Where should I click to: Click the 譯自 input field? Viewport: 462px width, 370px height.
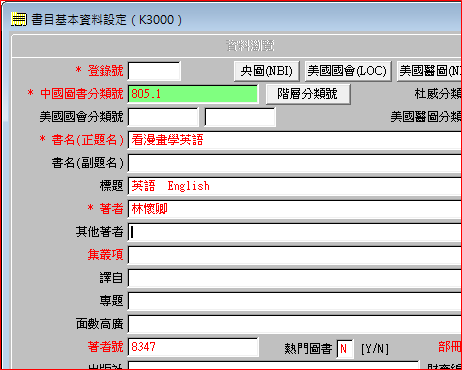coord(295,278)
